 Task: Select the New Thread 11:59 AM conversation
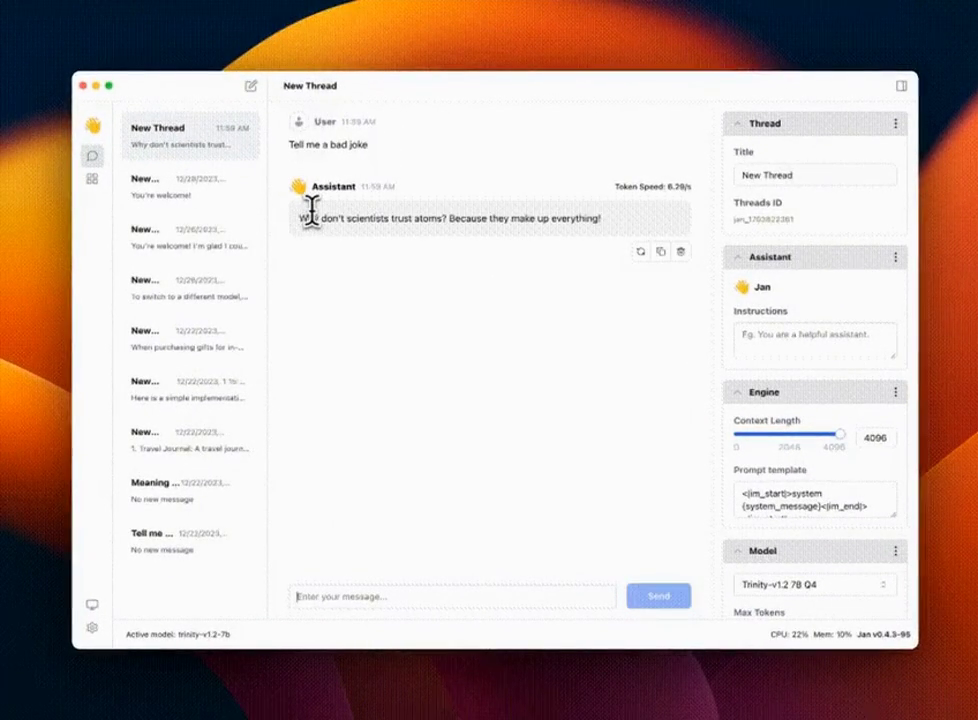click(x=190, y=136)
